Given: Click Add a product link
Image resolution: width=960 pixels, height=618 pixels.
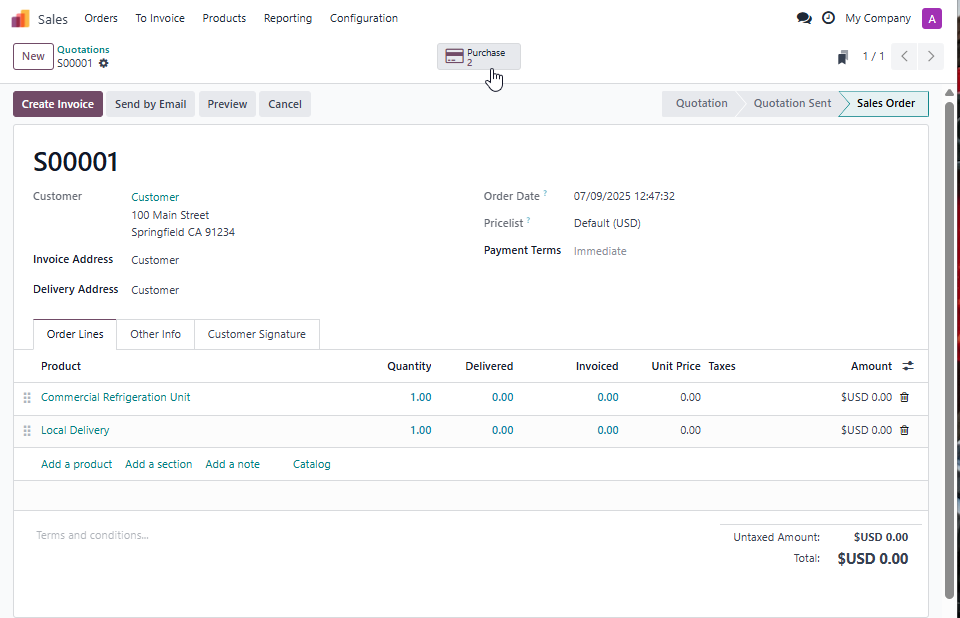Looking at the screenshot, I should (76, 464).
